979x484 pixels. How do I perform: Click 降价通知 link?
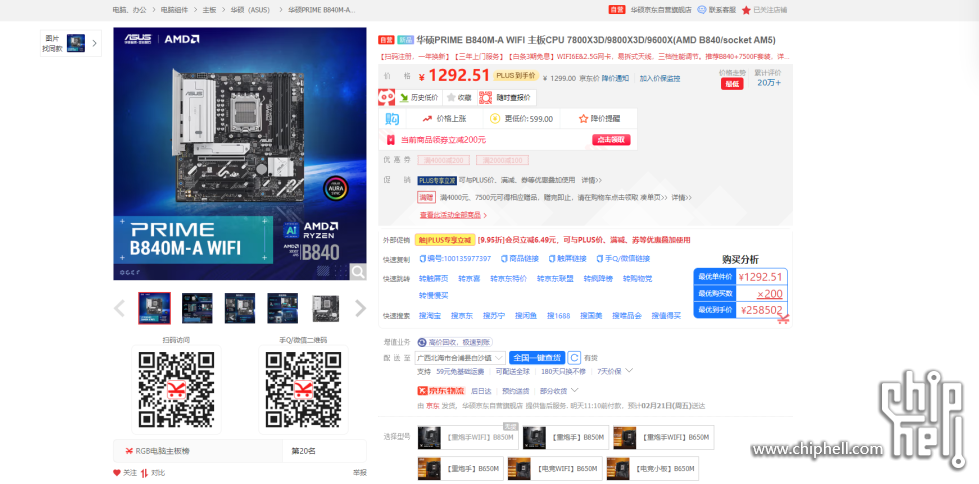tap(615, 78)
